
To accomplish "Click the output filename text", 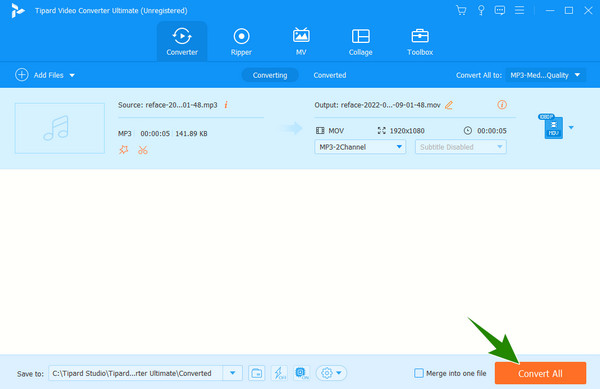I will click(x=391, y=105).
